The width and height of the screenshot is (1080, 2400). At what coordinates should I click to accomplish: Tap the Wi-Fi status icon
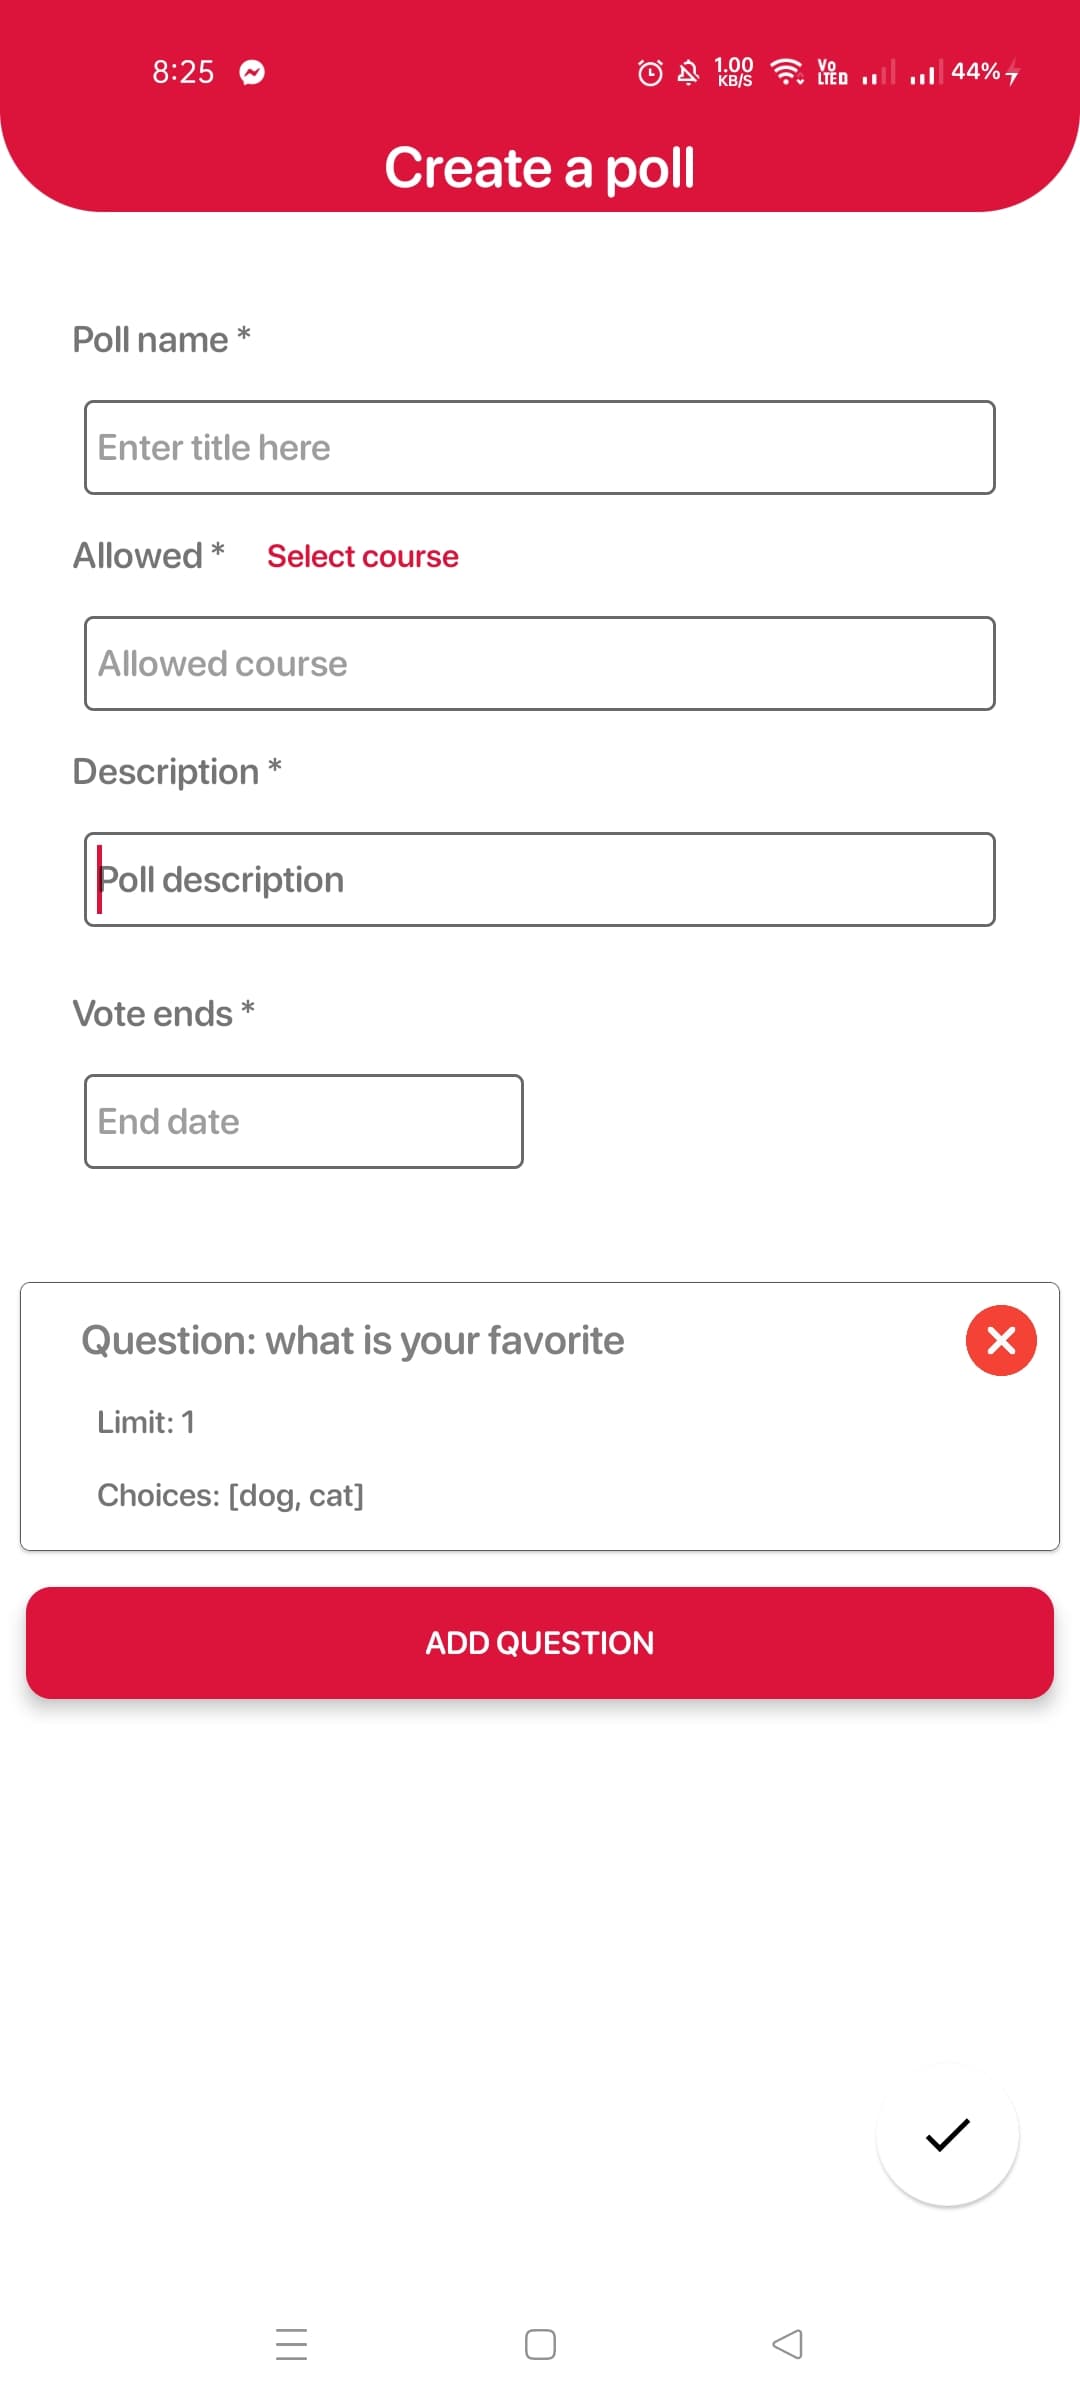pos(787,72)
